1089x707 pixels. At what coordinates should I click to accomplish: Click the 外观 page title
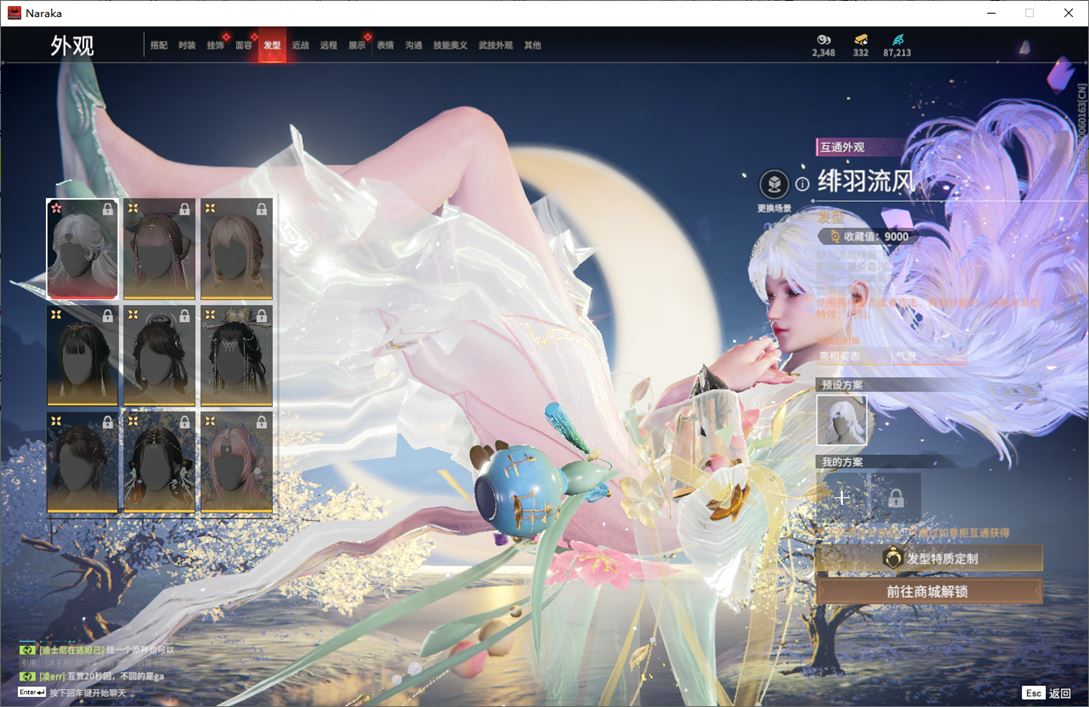click(72, 46)
